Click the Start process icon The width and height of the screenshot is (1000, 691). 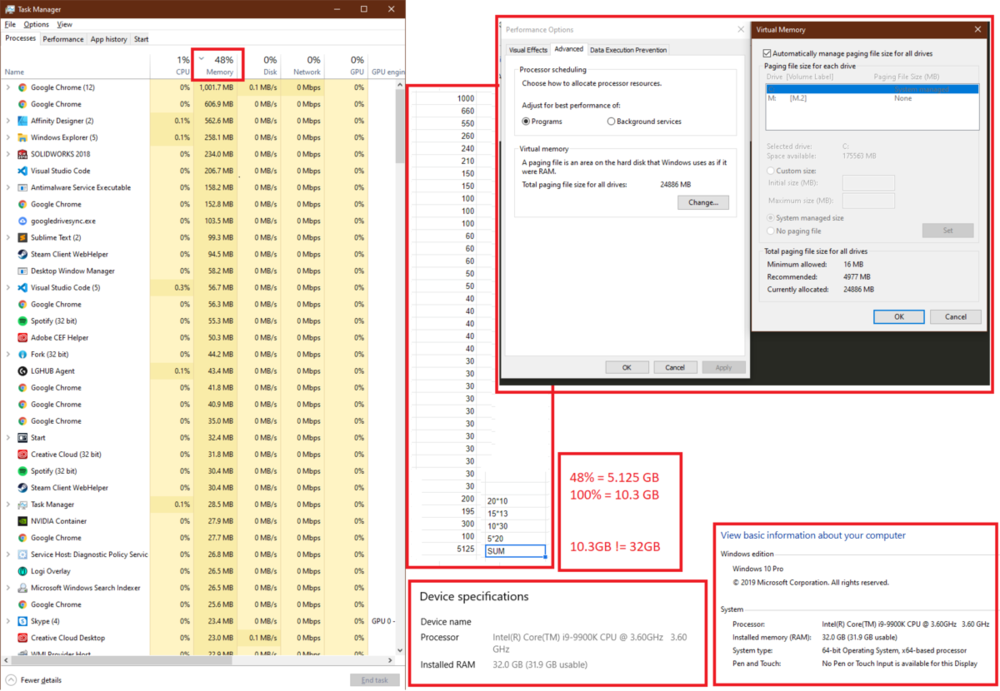tap(22, 438)
